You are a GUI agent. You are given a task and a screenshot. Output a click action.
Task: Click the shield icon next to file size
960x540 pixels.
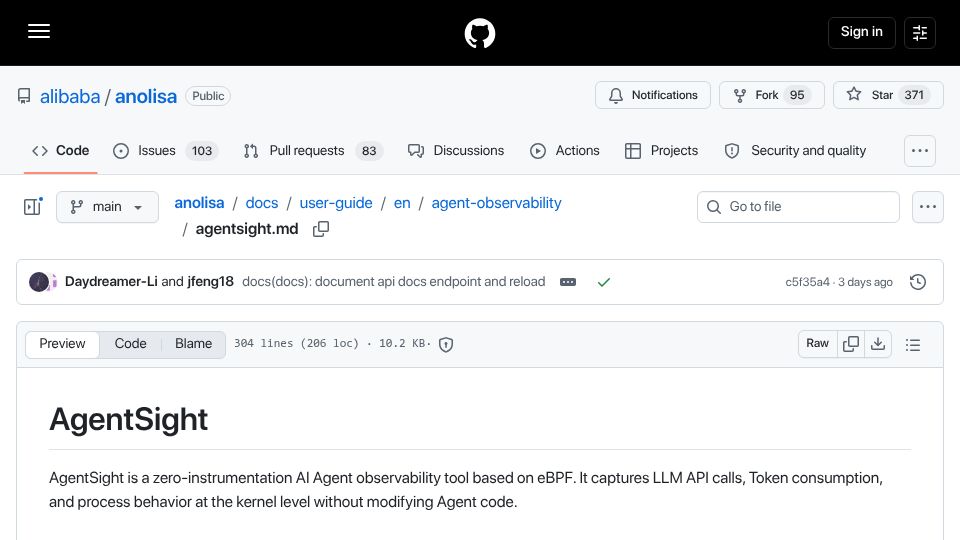coord(446,345)
